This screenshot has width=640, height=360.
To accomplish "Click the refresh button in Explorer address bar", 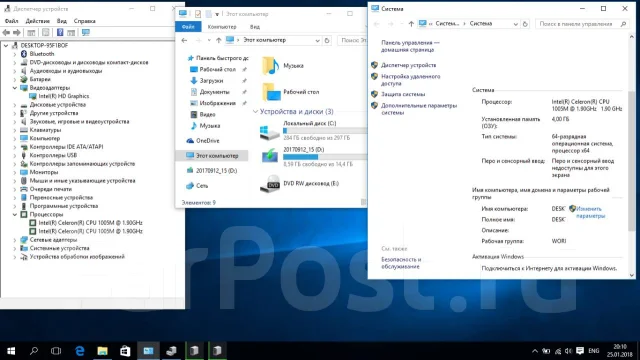I will coord(327,40).
